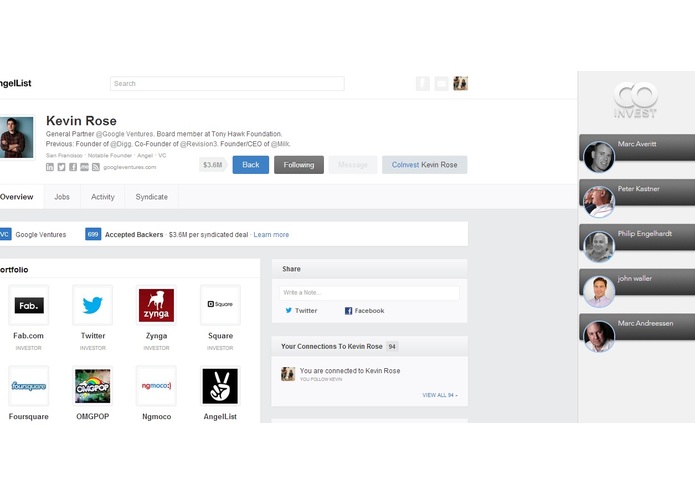695x494 pixels.
Task: Click the 94 connections count badge
Action: click(392, 346)
